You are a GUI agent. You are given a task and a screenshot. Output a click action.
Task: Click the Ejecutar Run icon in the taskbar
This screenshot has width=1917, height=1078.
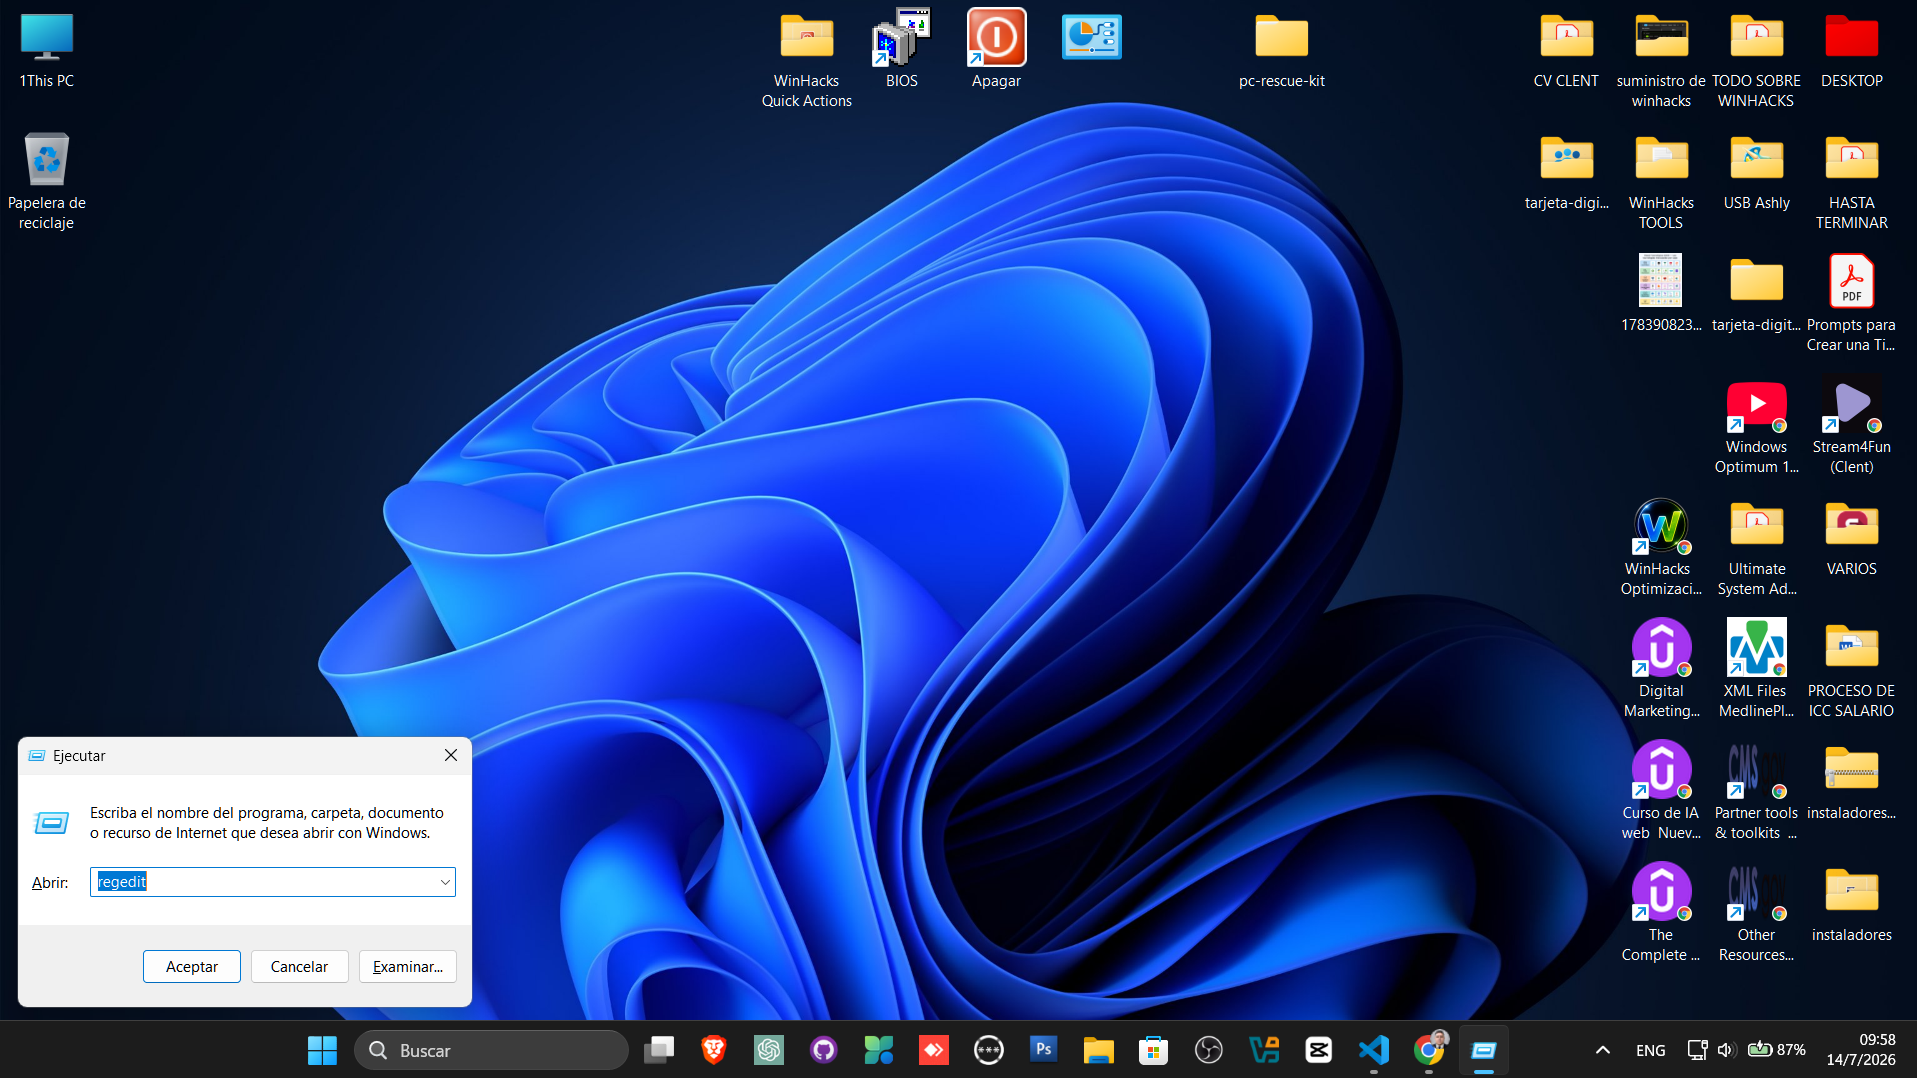point(1484,1050)
